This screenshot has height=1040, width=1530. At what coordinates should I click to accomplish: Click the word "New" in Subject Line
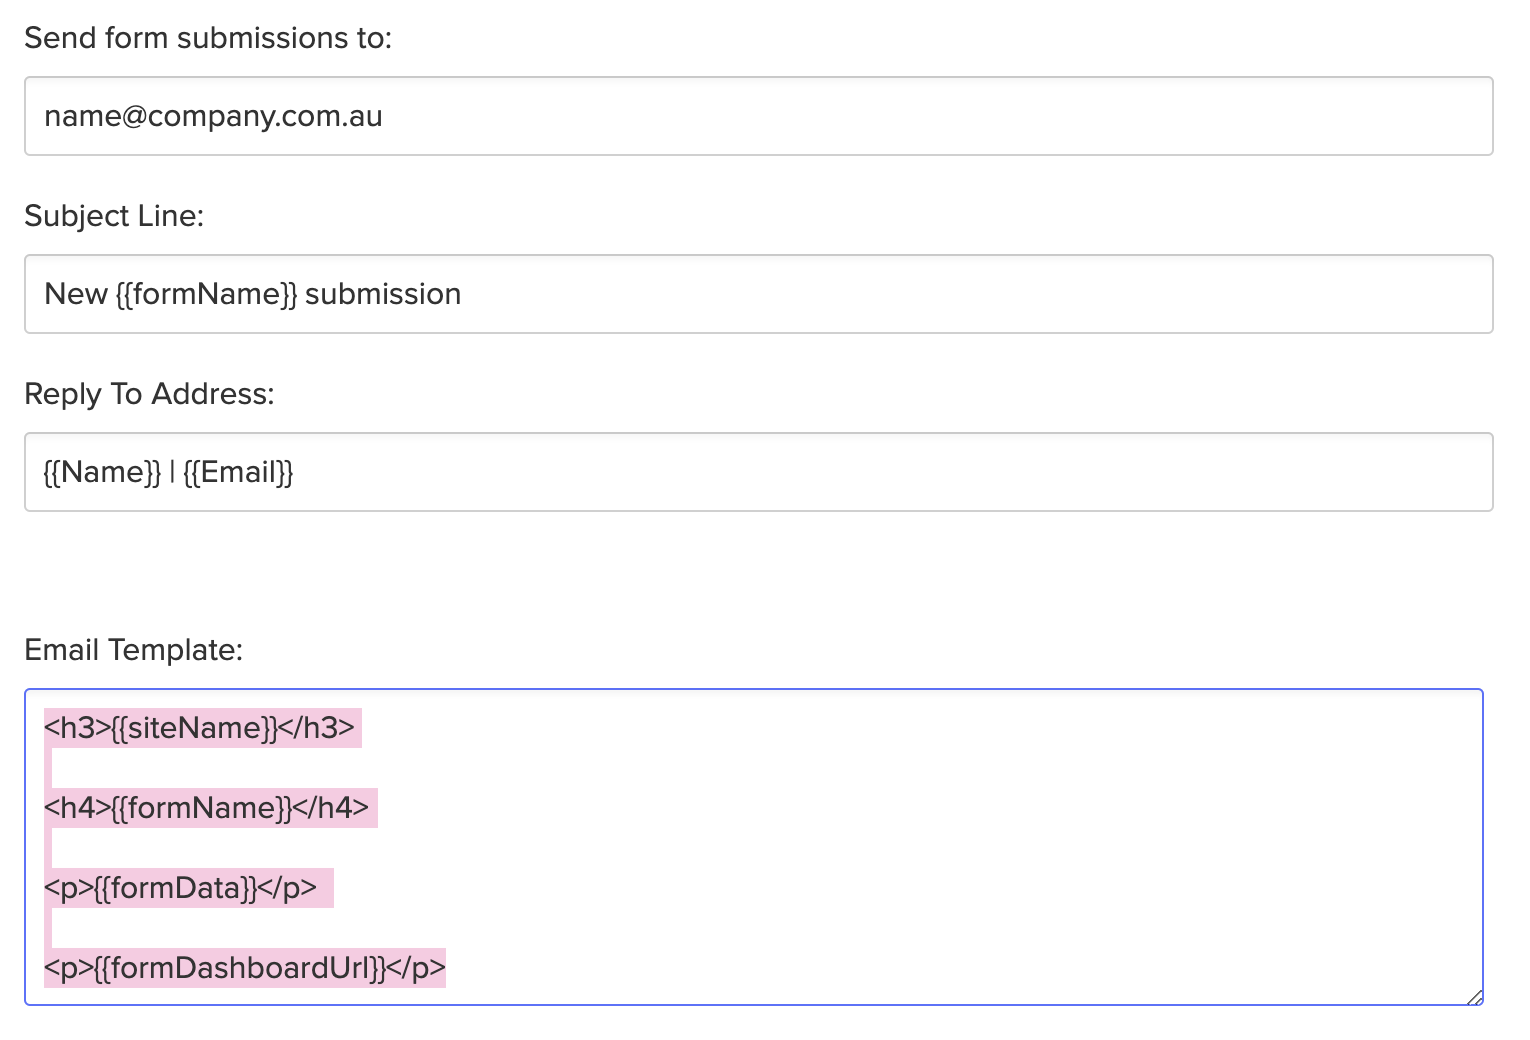coord(76,294)
